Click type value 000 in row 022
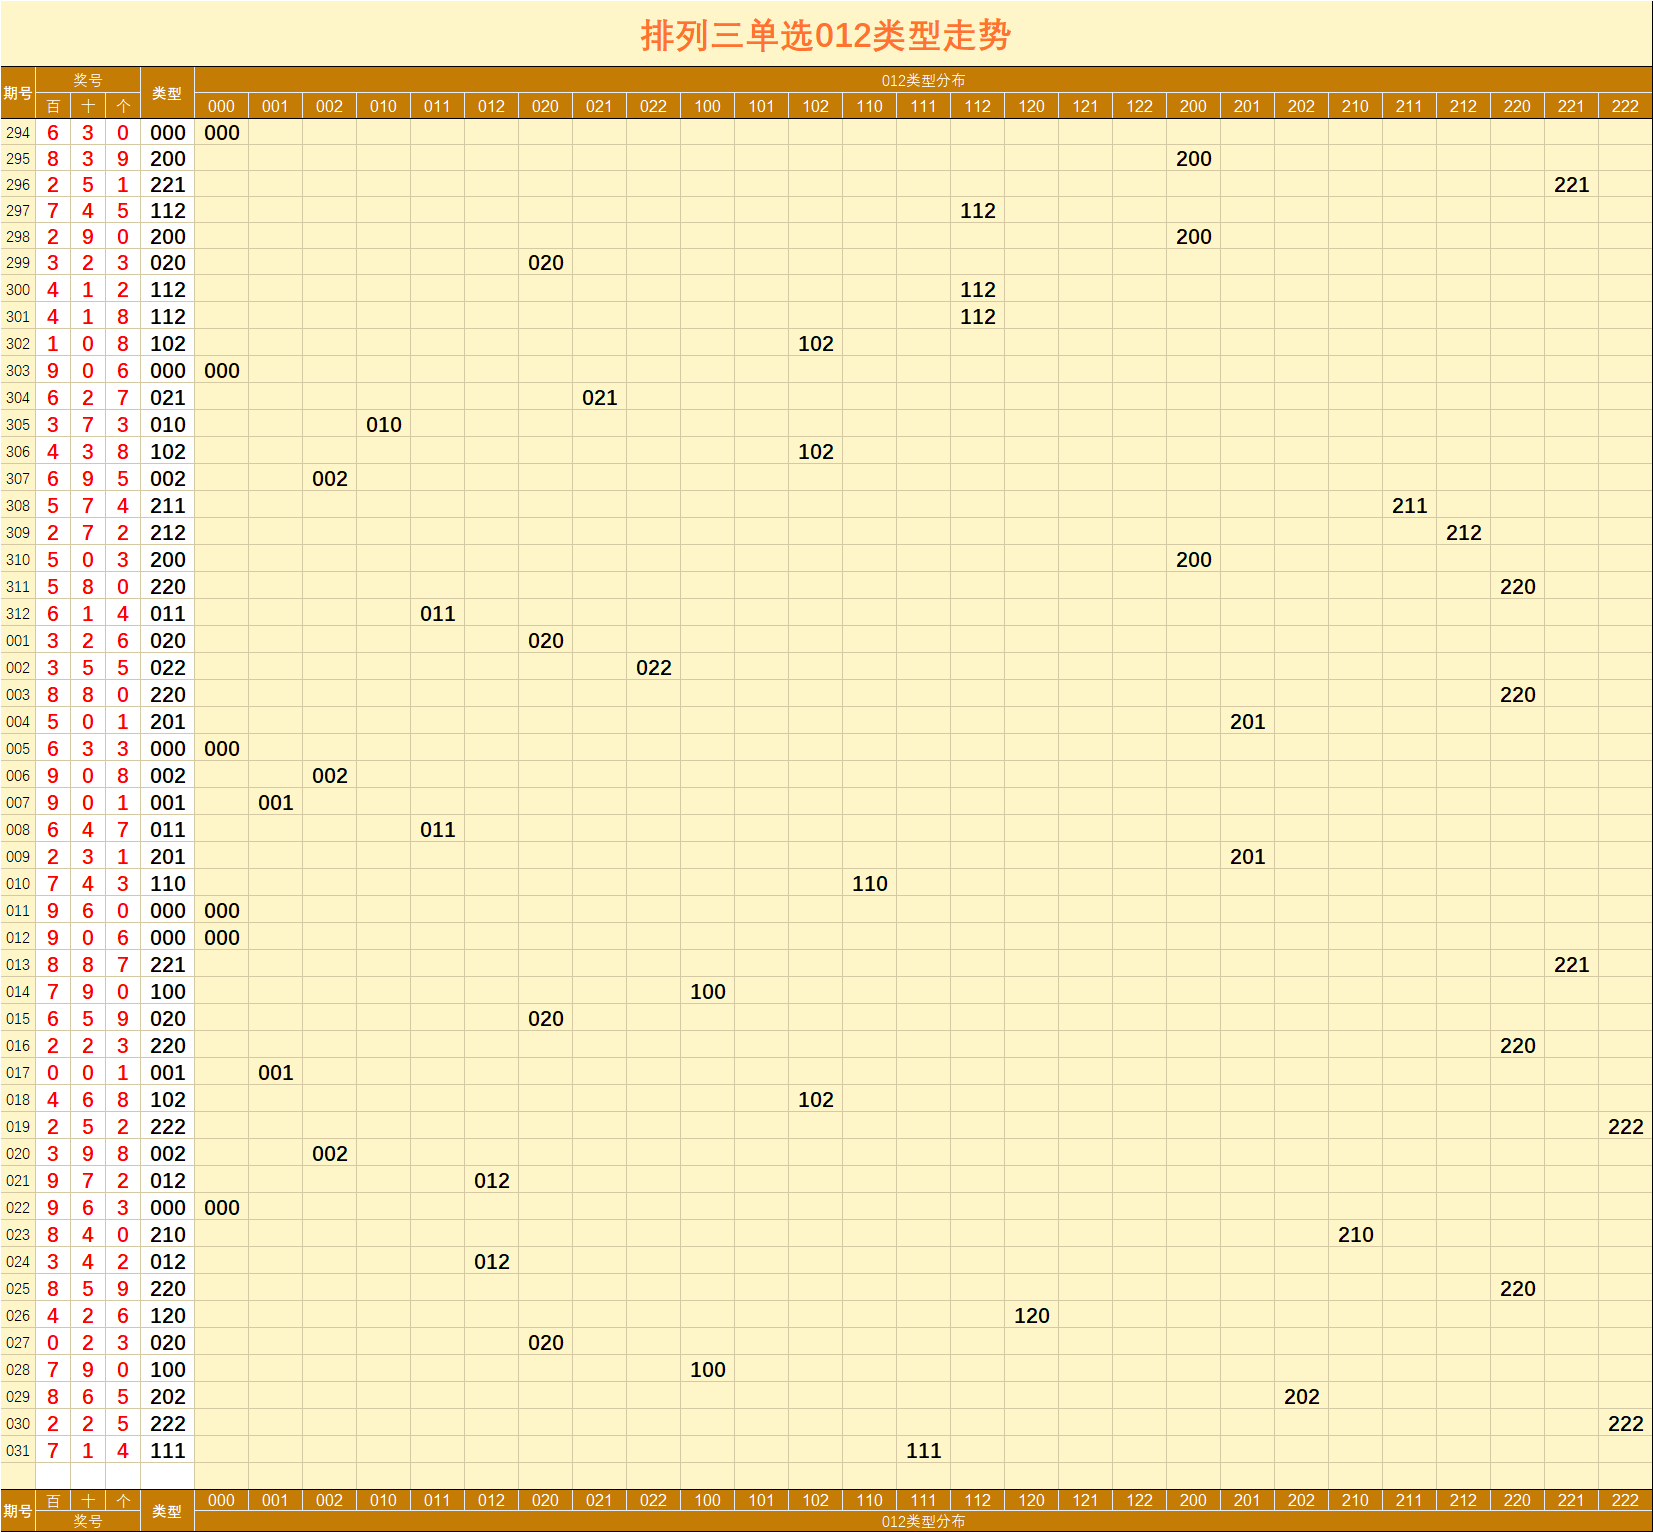 coord(167,1208)
